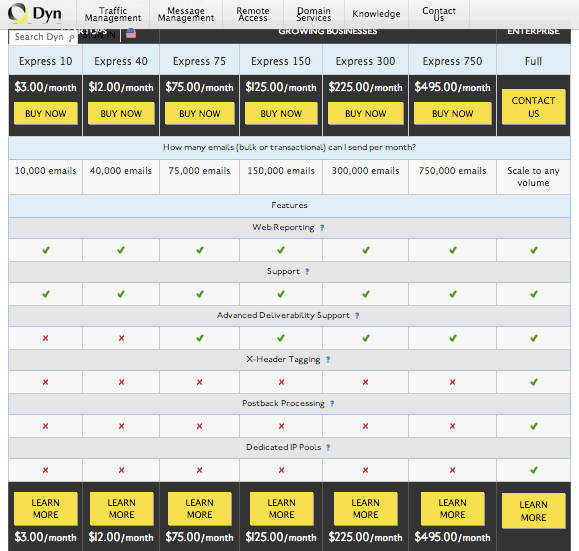Click the emails per month question row
The image size is (579, 551).
point(290,148)
